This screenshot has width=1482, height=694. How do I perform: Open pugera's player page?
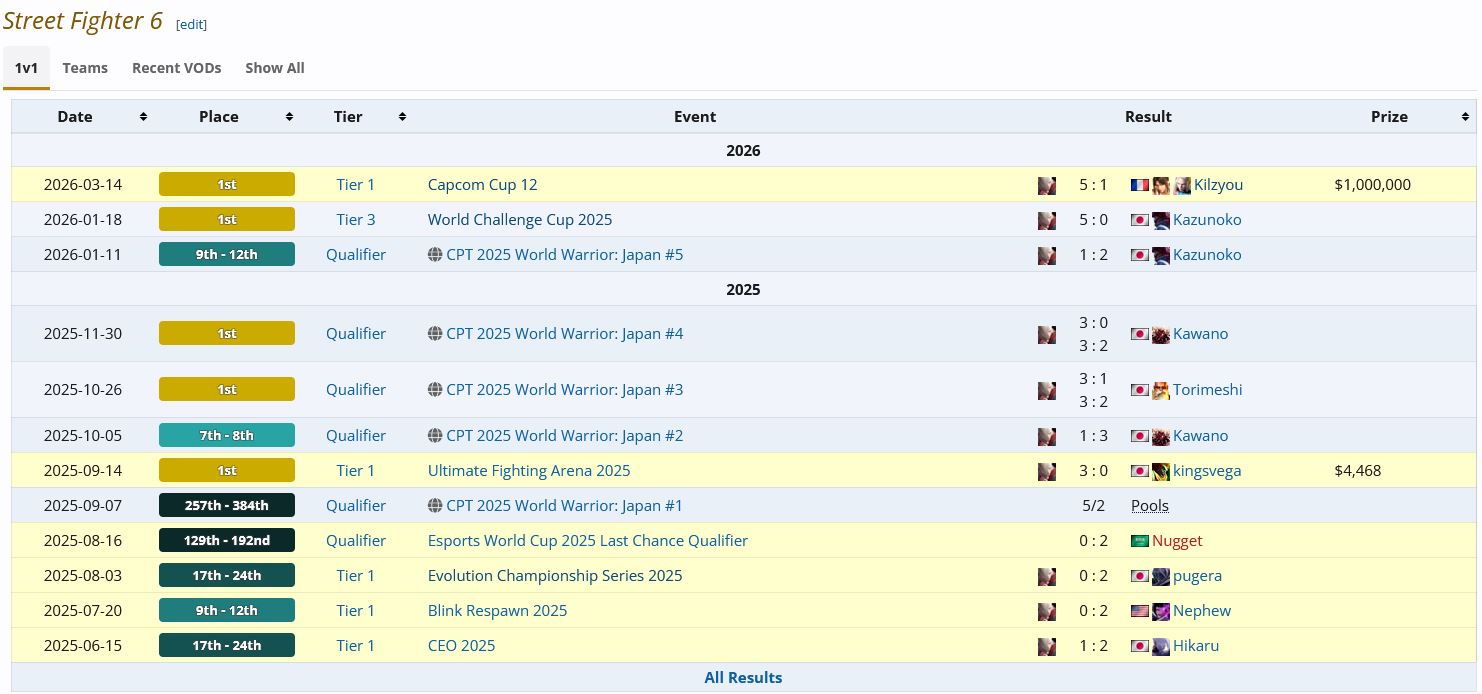click(x=1197, y=576)
